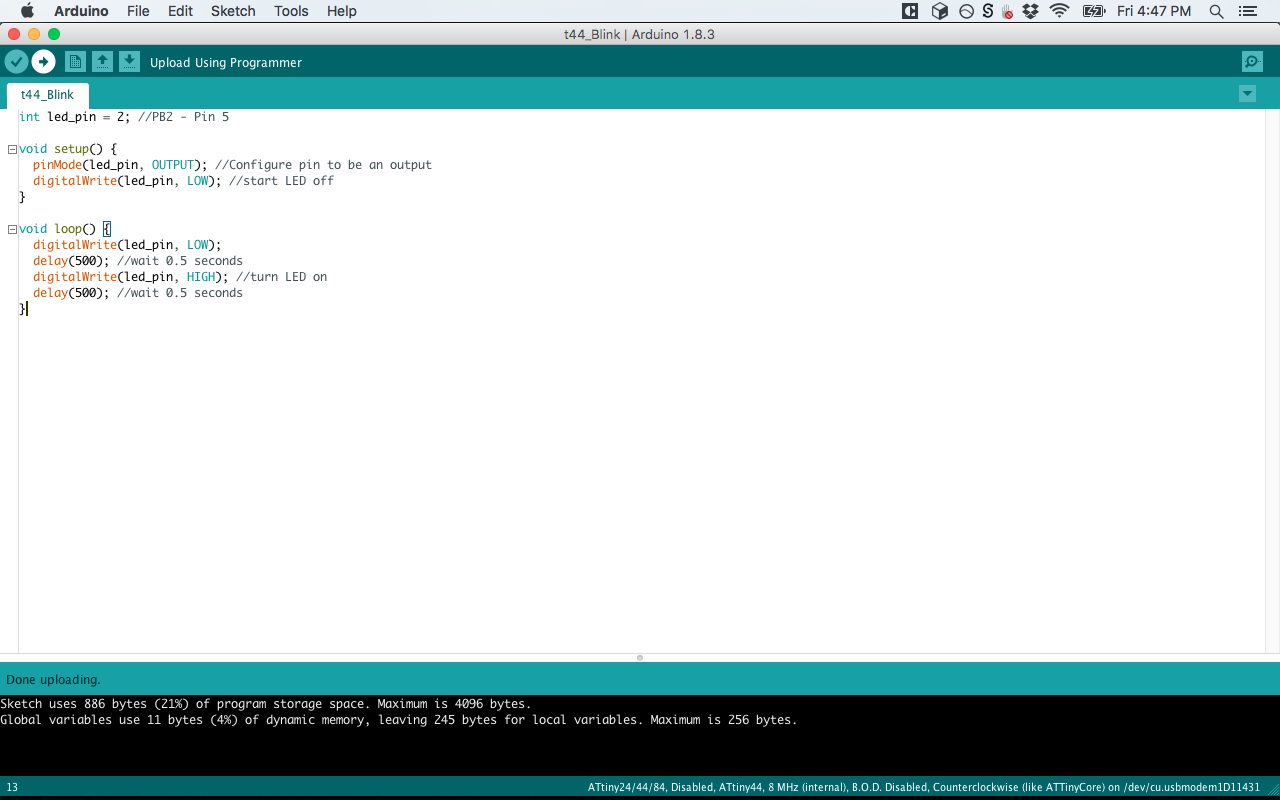Click the 3D box menu bar icon
The image size is (1280, 800).
[939, 11]
